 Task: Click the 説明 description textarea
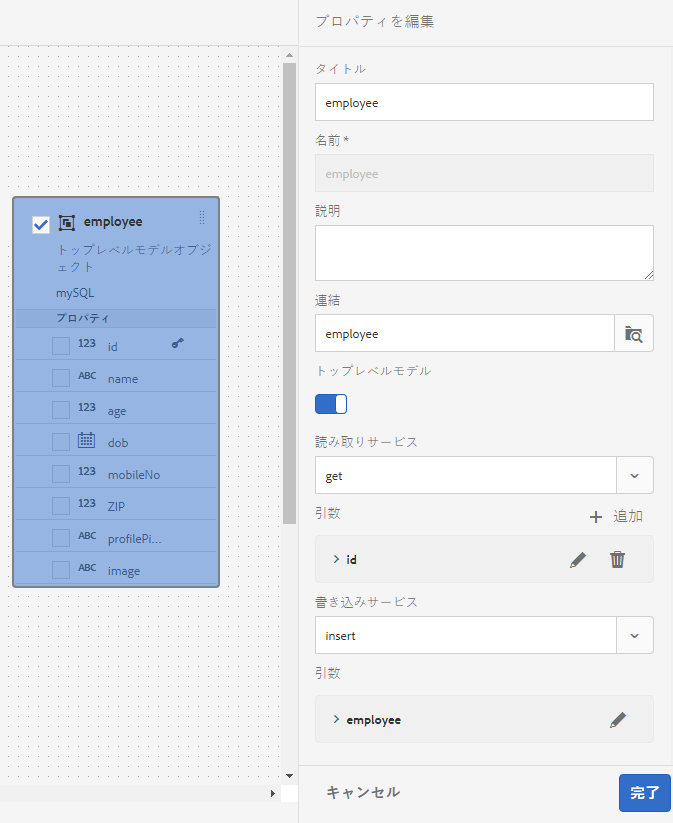coord(484,253)
